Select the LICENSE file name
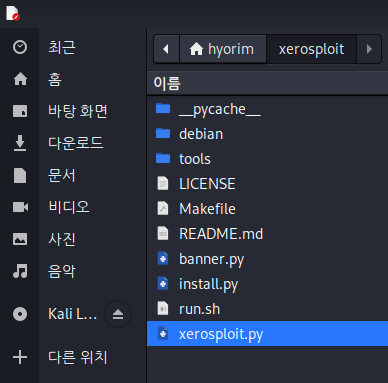Viewport: 388px width, 383px height. 207,184
